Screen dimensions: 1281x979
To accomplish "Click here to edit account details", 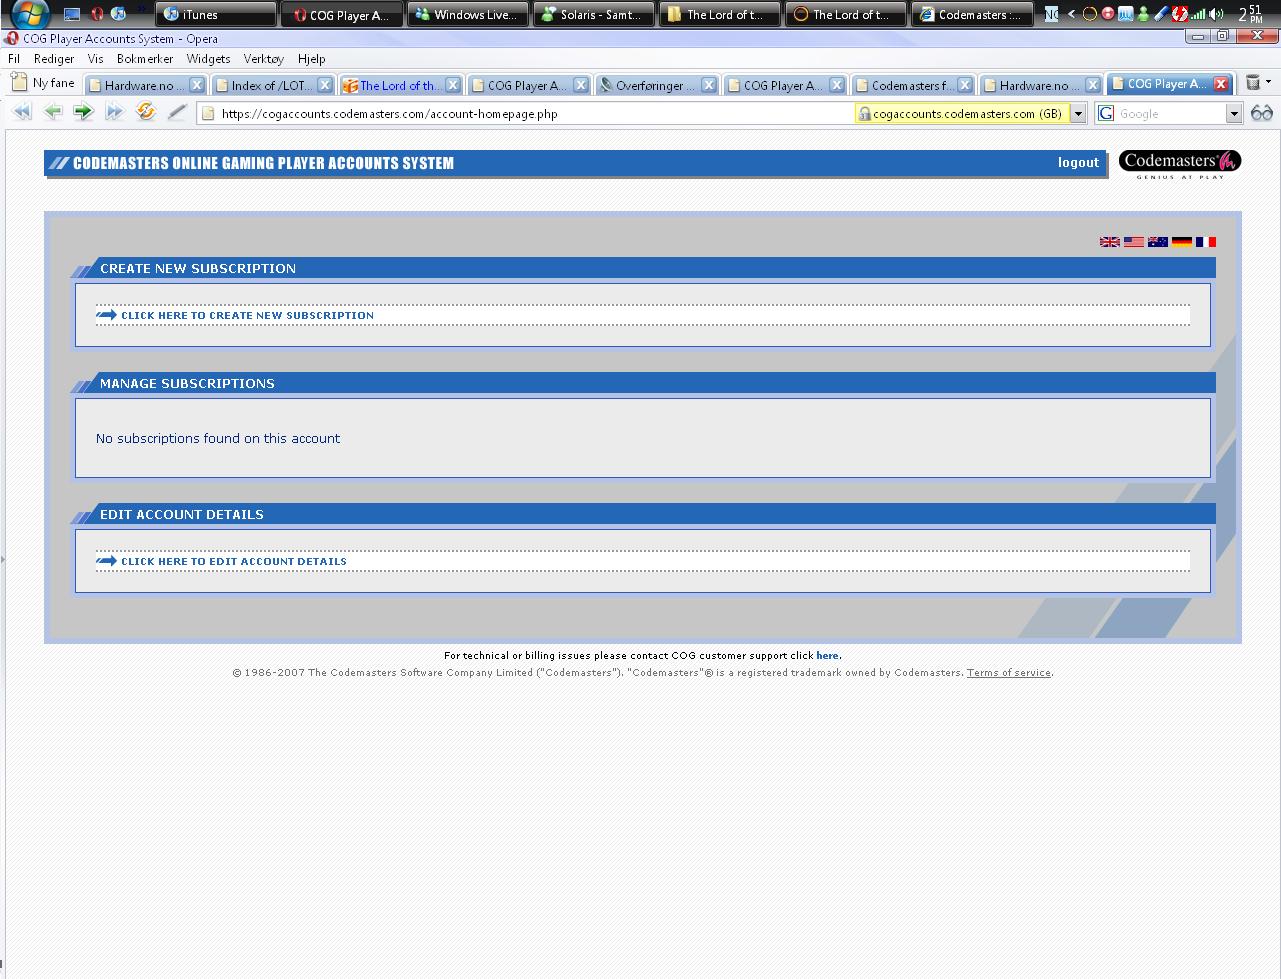I will (x=234, y=561).
